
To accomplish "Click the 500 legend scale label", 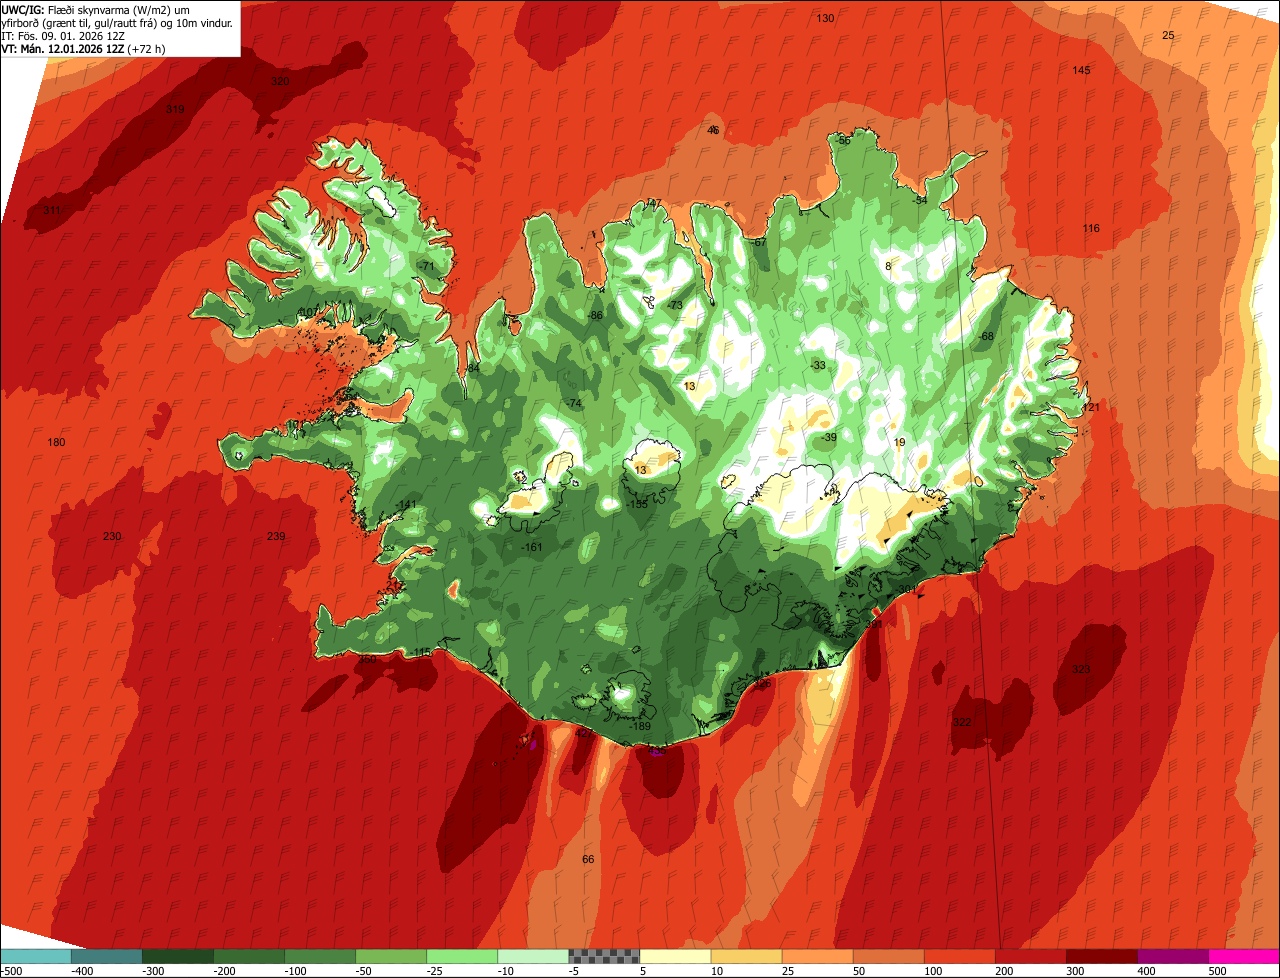I will (x=1217, y=971).
